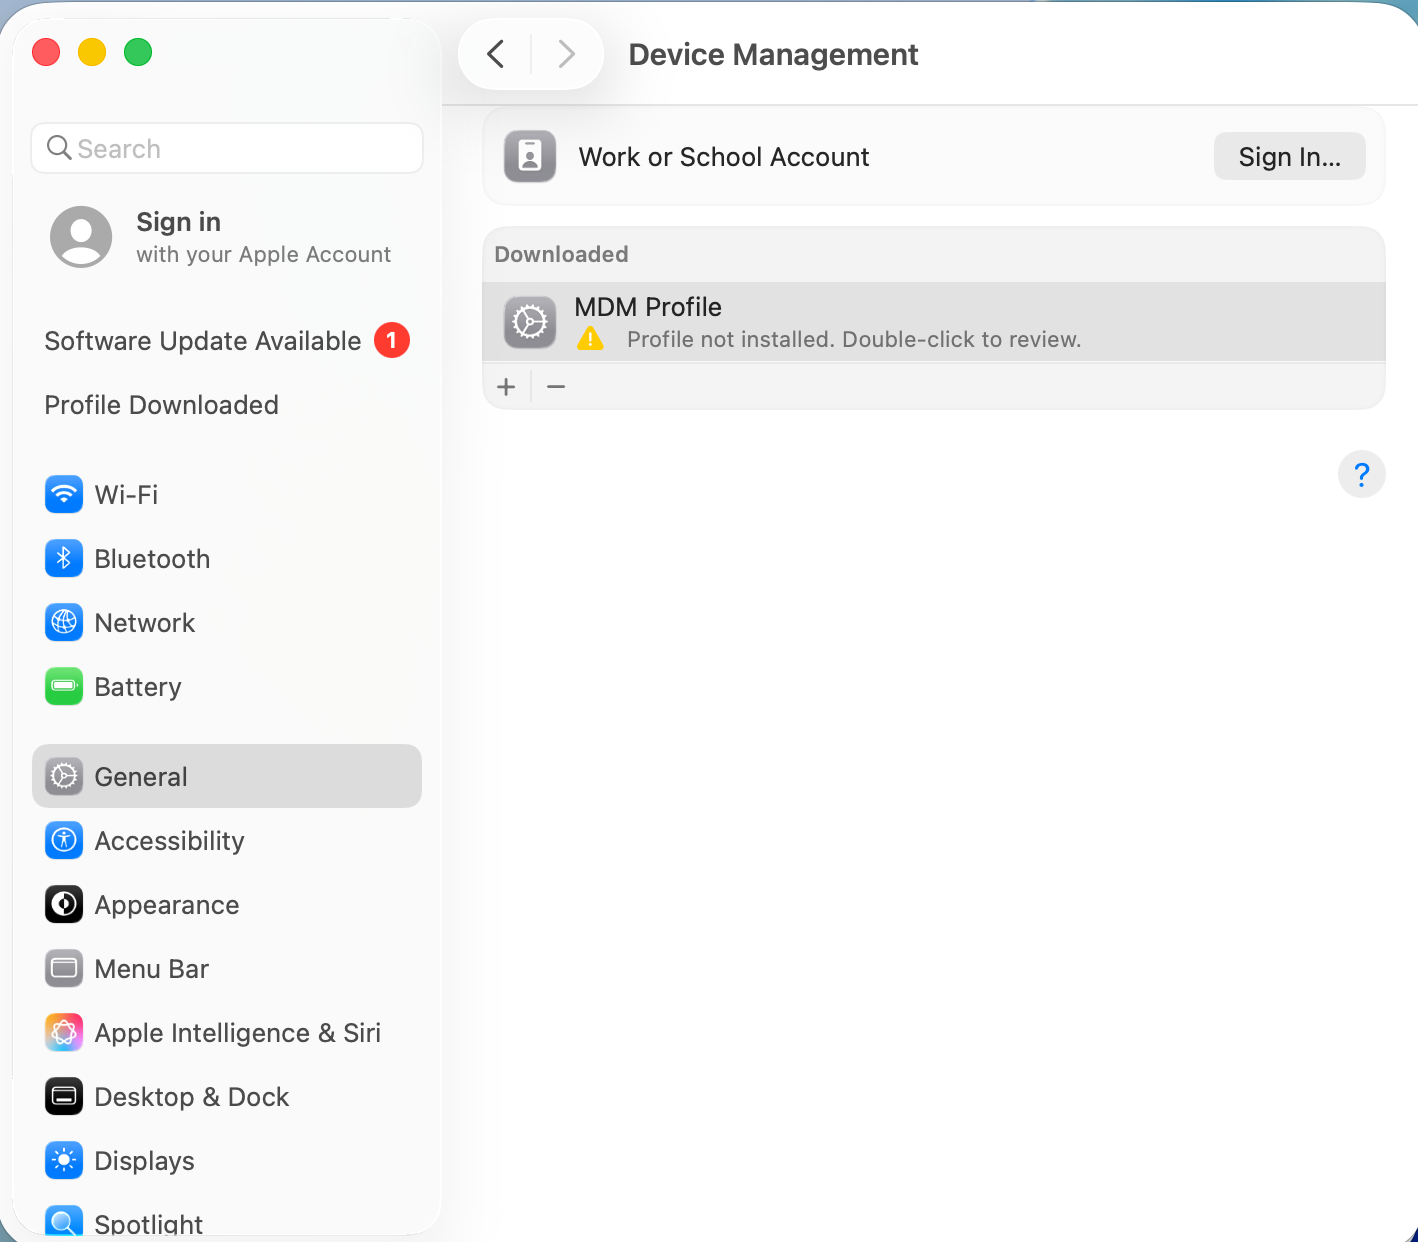Select the Displays brightness icon
Viewport: 1418px width, 1242px height.
click(63, 1160)
